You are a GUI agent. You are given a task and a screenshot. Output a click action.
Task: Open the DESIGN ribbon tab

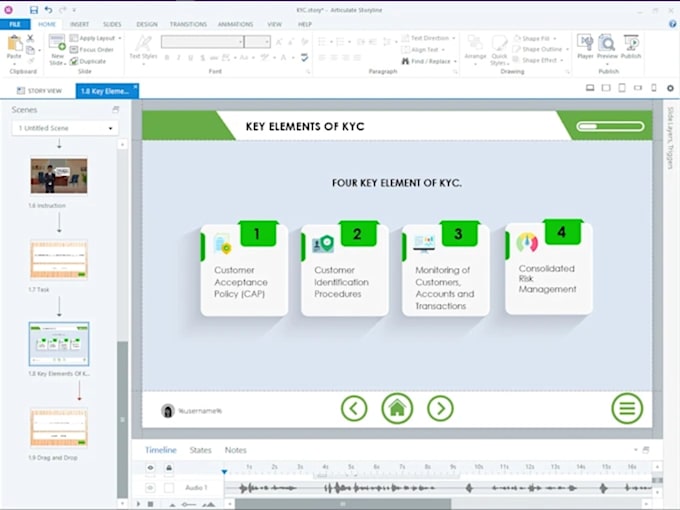pyautogui.click(x=147, y=24)
